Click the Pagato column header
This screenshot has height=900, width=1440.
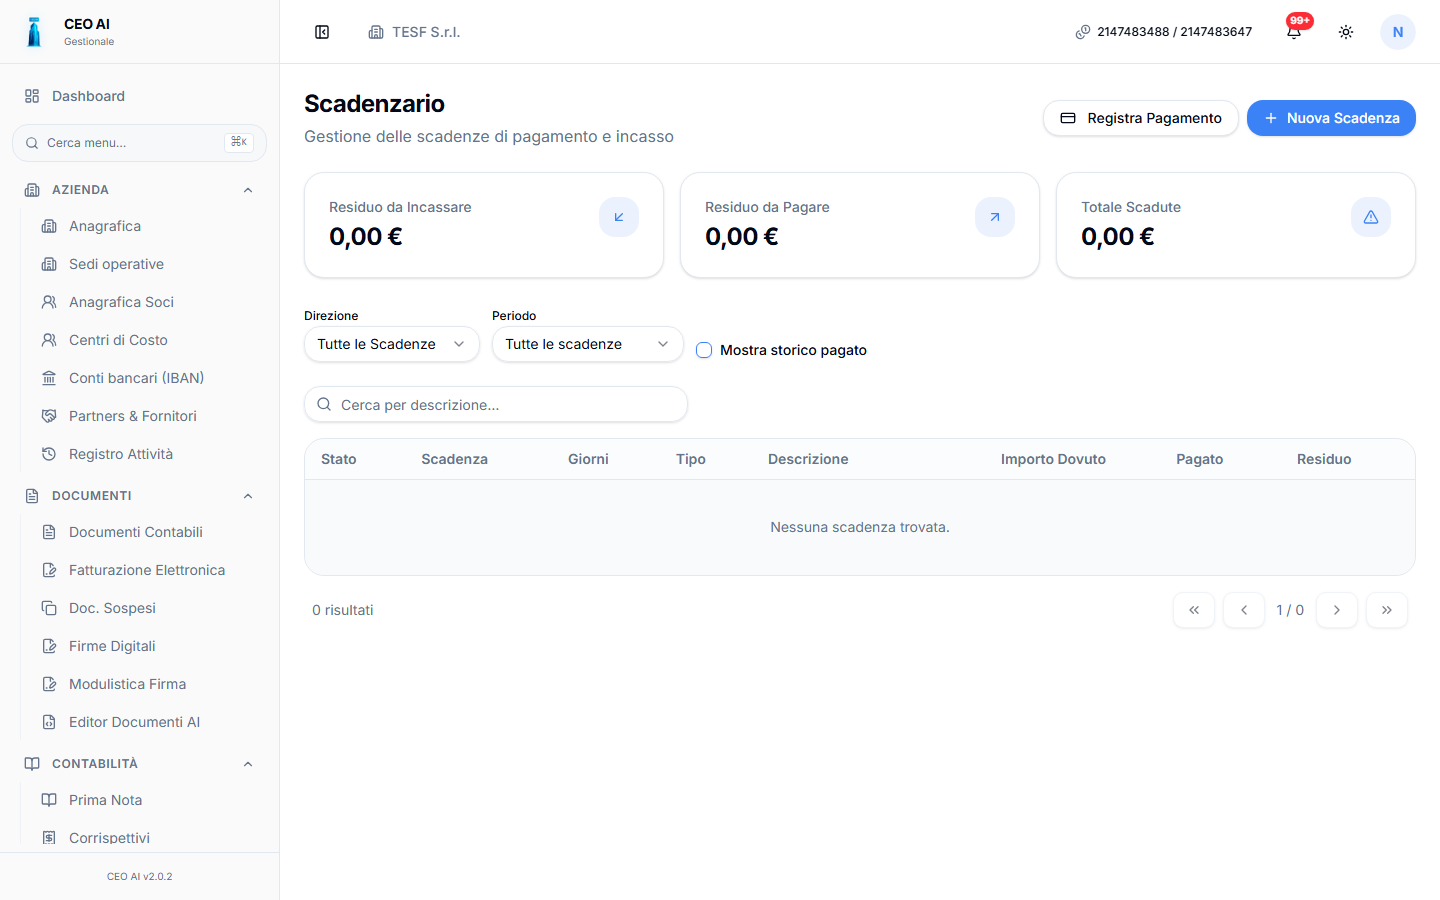click(1200, 459)
